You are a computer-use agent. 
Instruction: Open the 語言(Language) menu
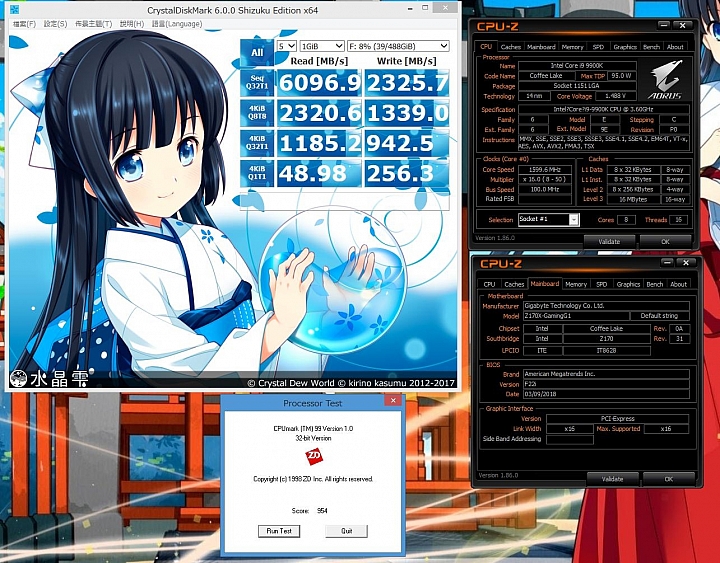177,23
